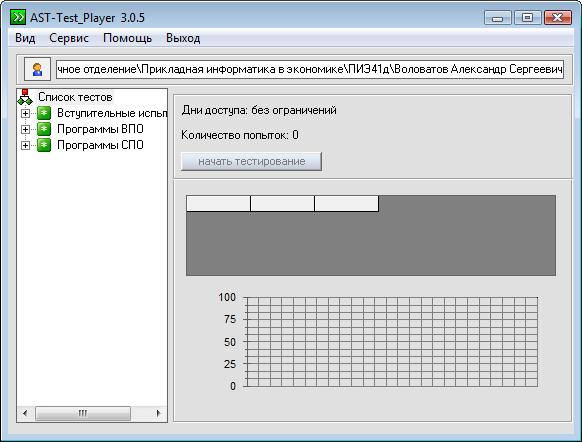Click the tree horizontal scrollbar thumb
582x442 pixels.
point(83,413)
